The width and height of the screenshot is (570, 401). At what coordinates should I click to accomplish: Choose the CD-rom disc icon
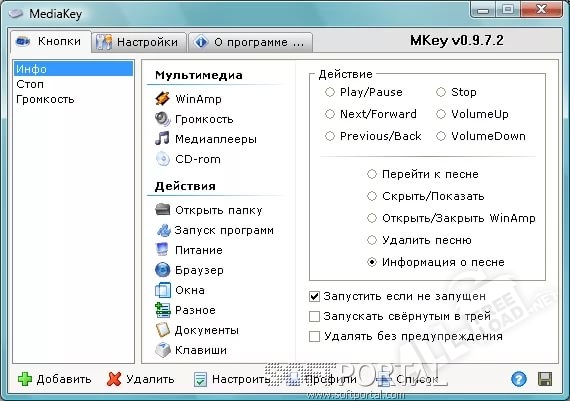click(162, 159)
